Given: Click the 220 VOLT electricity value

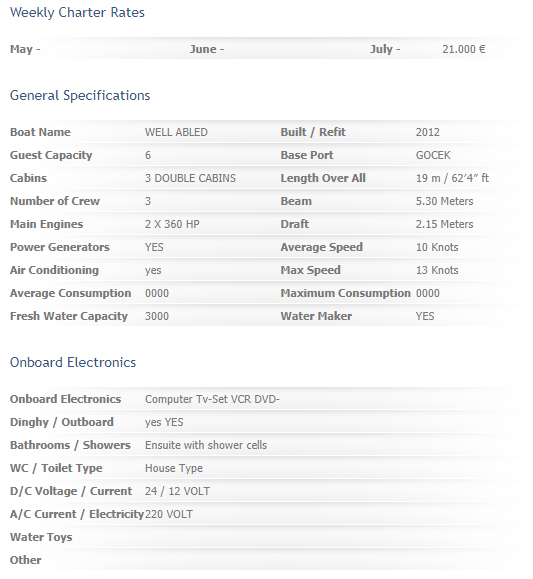Looking at the screenshot, I should [x=169, y=514].
